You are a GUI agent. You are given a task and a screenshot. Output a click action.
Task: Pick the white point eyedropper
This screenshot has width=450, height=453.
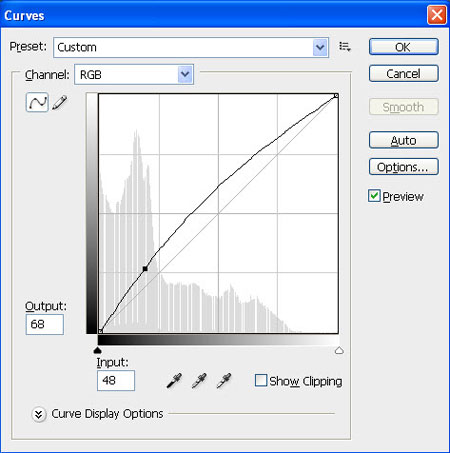click(224, 381)
